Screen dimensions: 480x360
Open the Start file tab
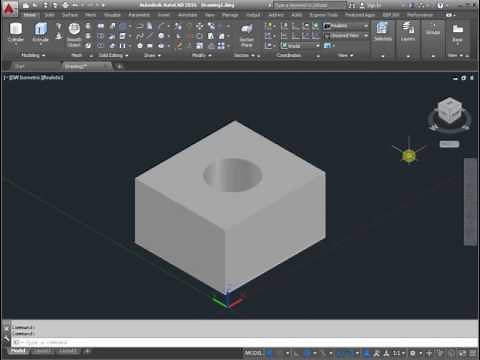20,66
